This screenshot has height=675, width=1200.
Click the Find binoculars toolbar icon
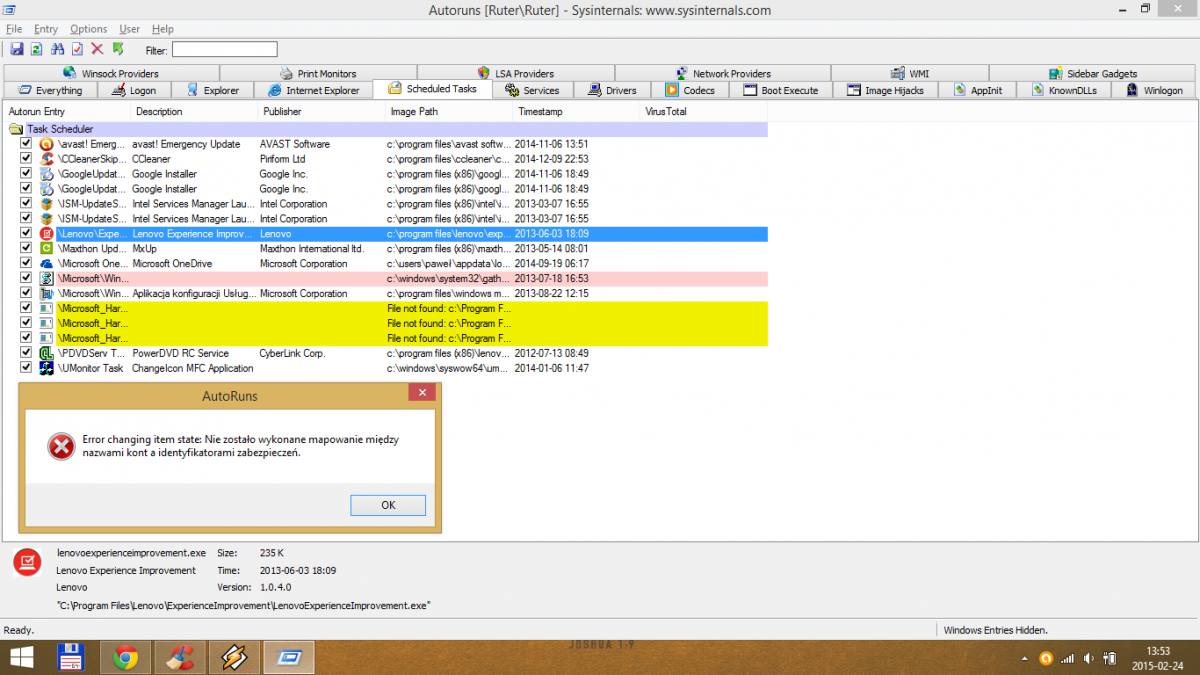(x=57, y=49)
